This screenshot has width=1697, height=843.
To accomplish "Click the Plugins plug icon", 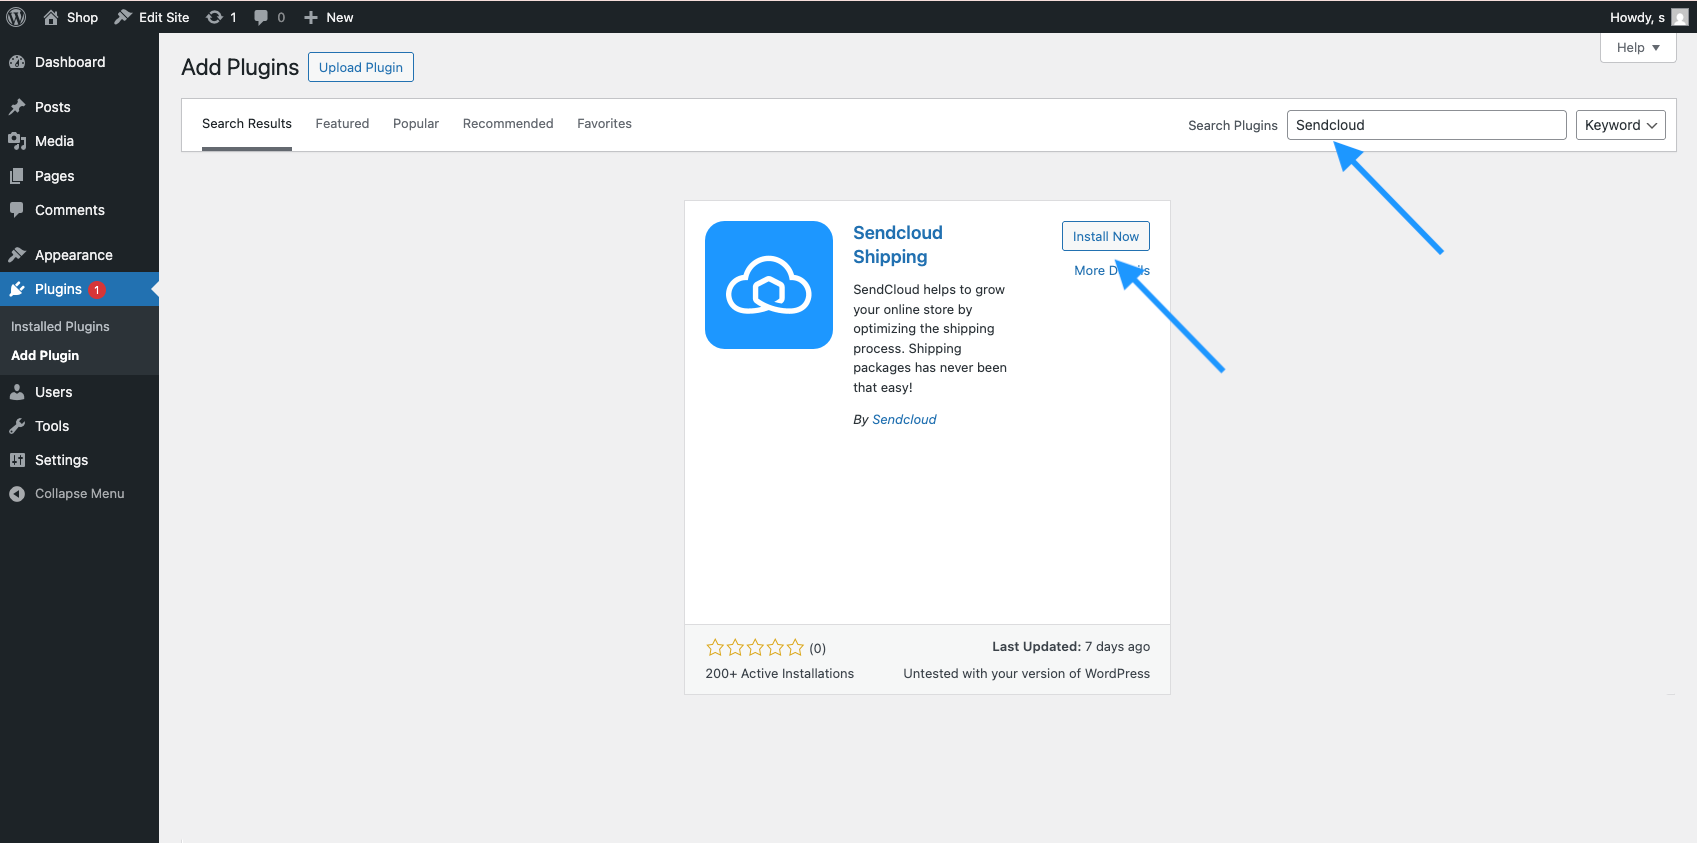I will tap(17, 289).
